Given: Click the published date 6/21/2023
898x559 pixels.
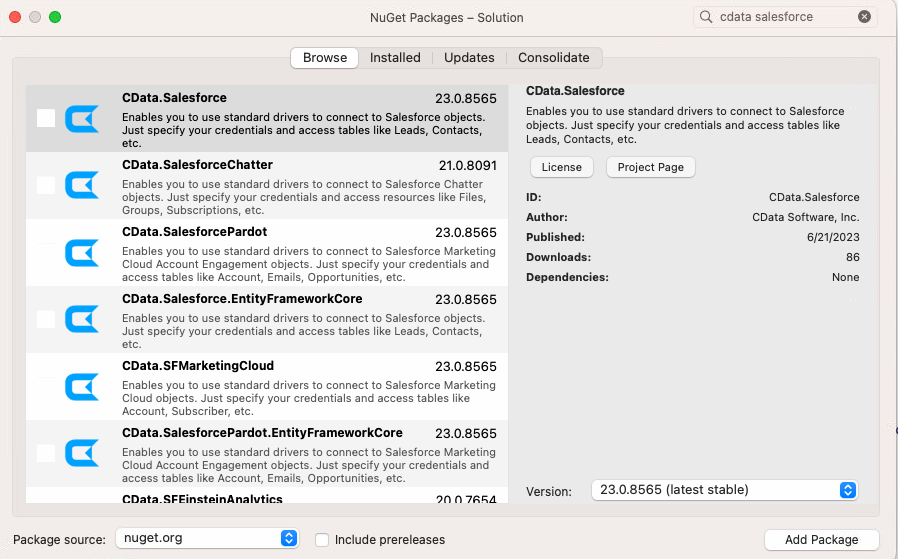Looking at the screenshot, I should click(x=833, y=237).
